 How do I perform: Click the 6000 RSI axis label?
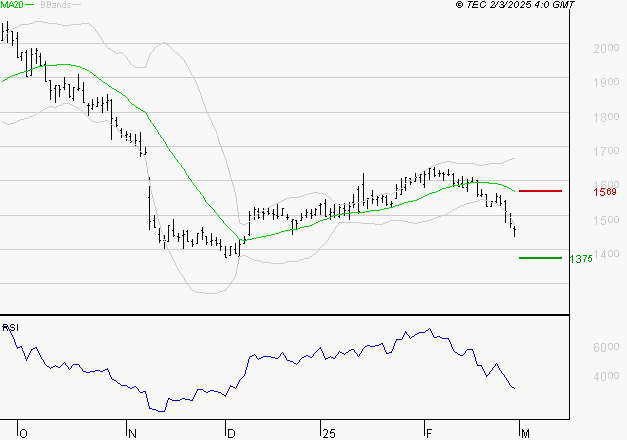(606, 347)
